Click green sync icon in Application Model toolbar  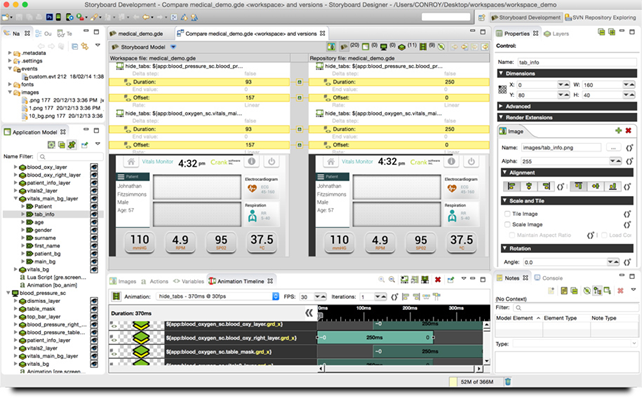tap(72, 145)
